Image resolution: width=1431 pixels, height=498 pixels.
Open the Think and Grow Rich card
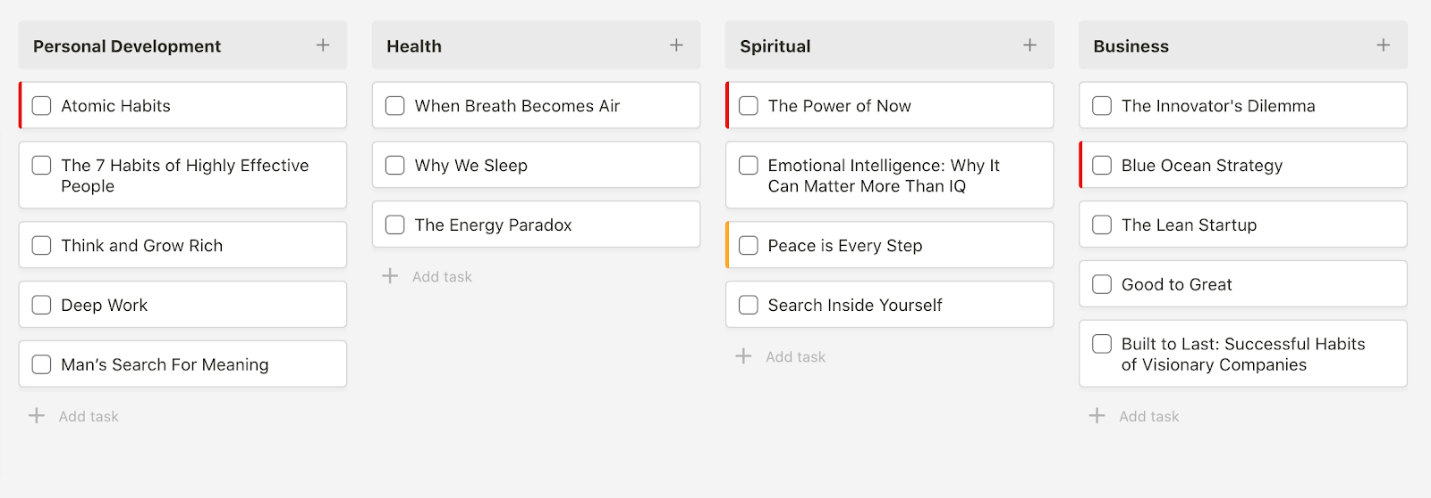pos(142,245)
